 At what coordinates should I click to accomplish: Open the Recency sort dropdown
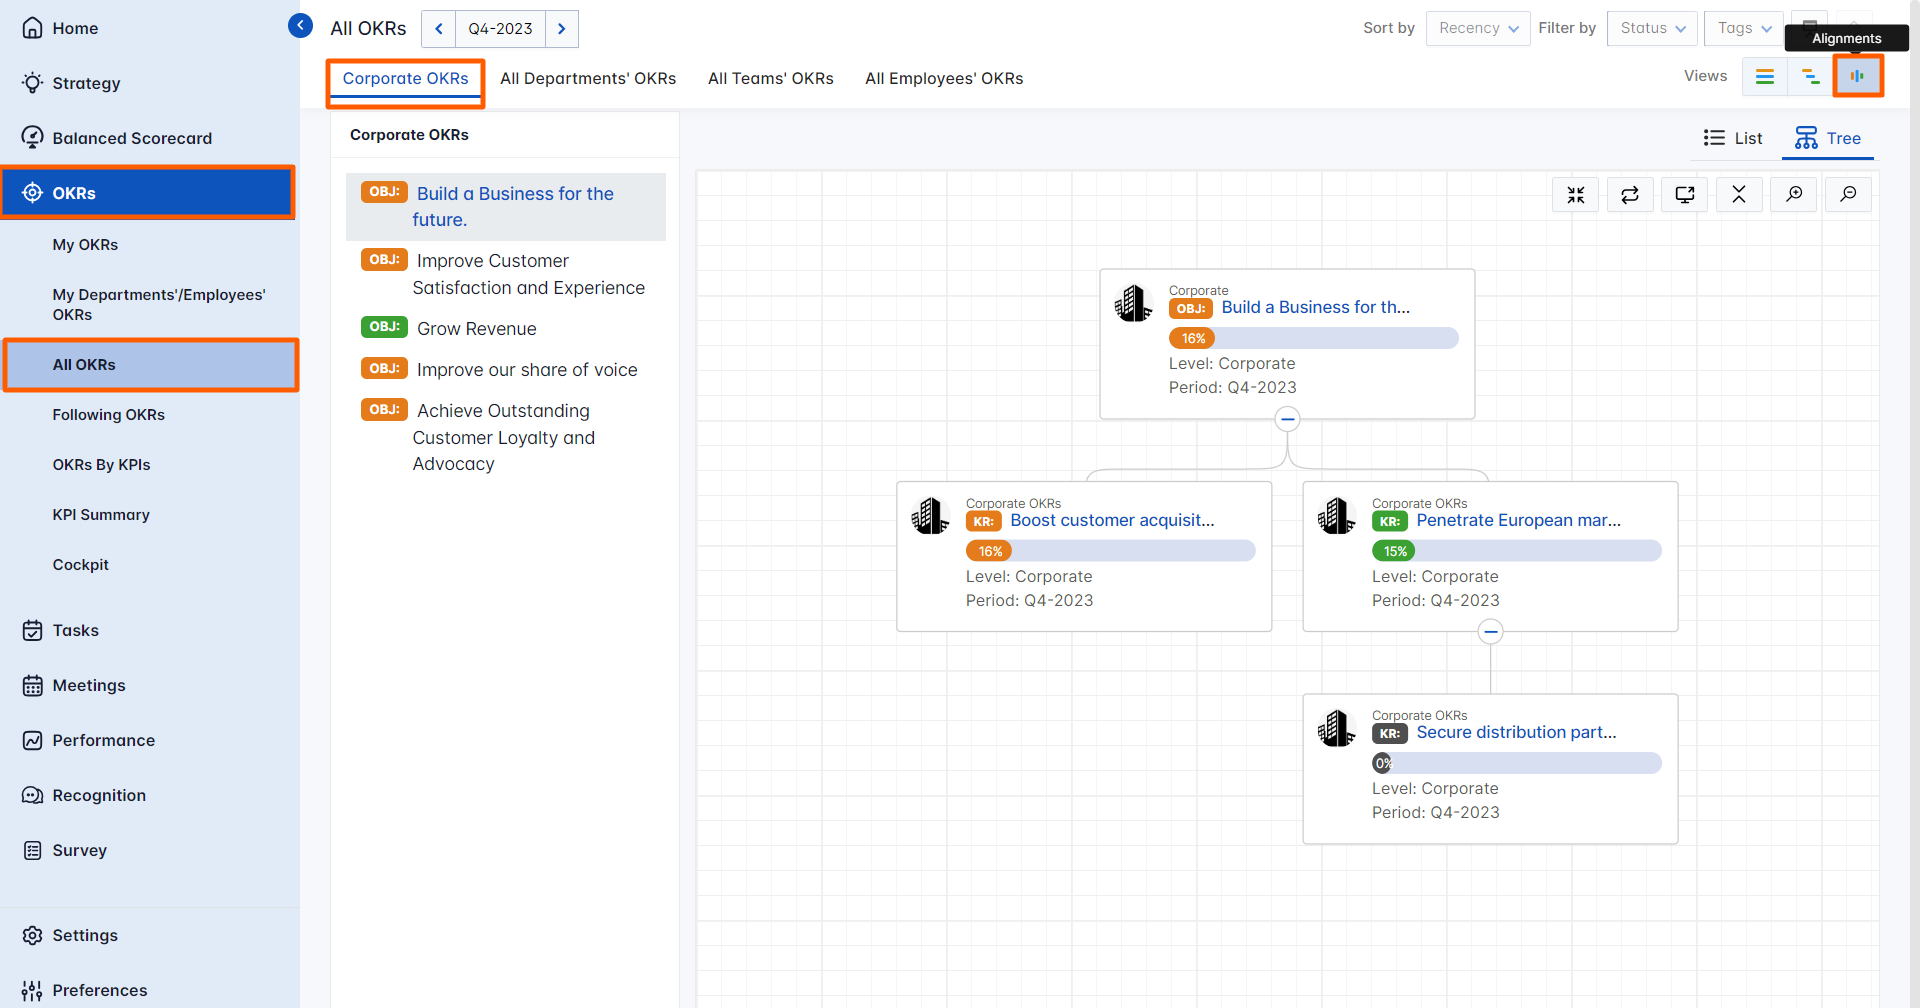[x=1478, y=28]
